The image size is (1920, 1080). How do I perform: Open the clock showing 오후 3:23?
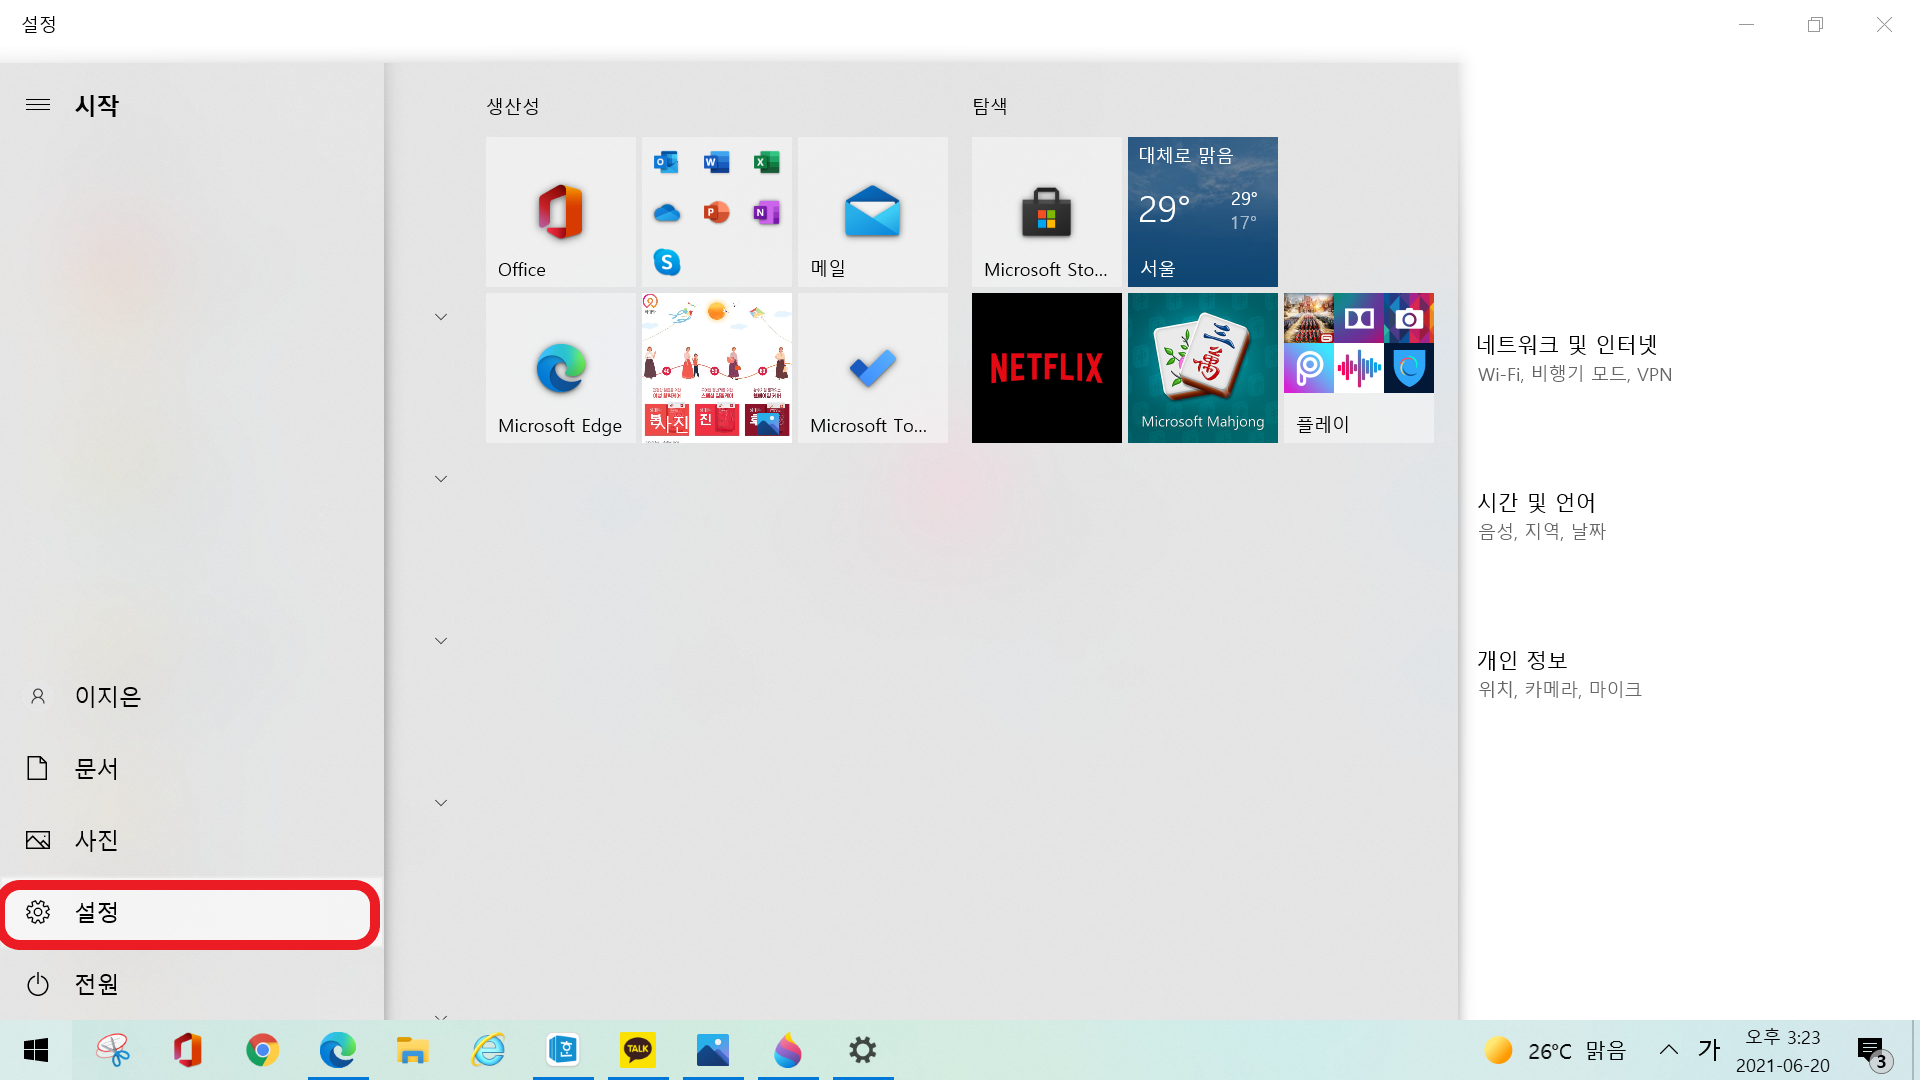click(x=1783, y=1050)
